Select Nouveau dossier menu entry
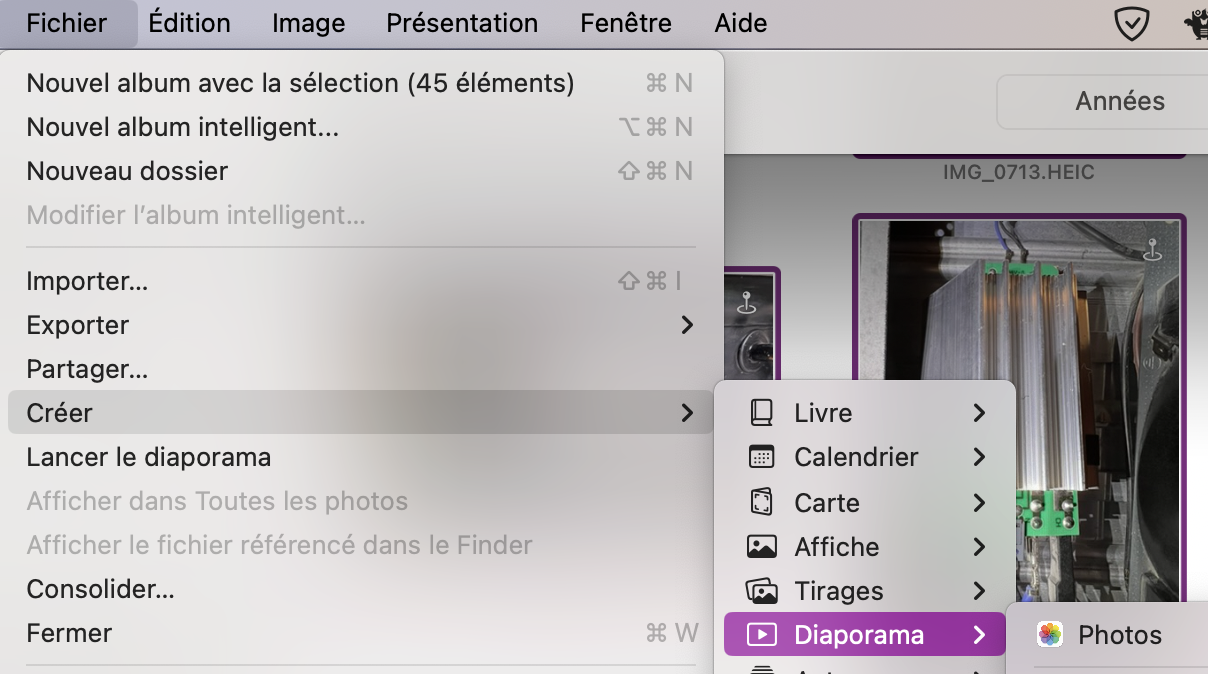 (127, 171)
